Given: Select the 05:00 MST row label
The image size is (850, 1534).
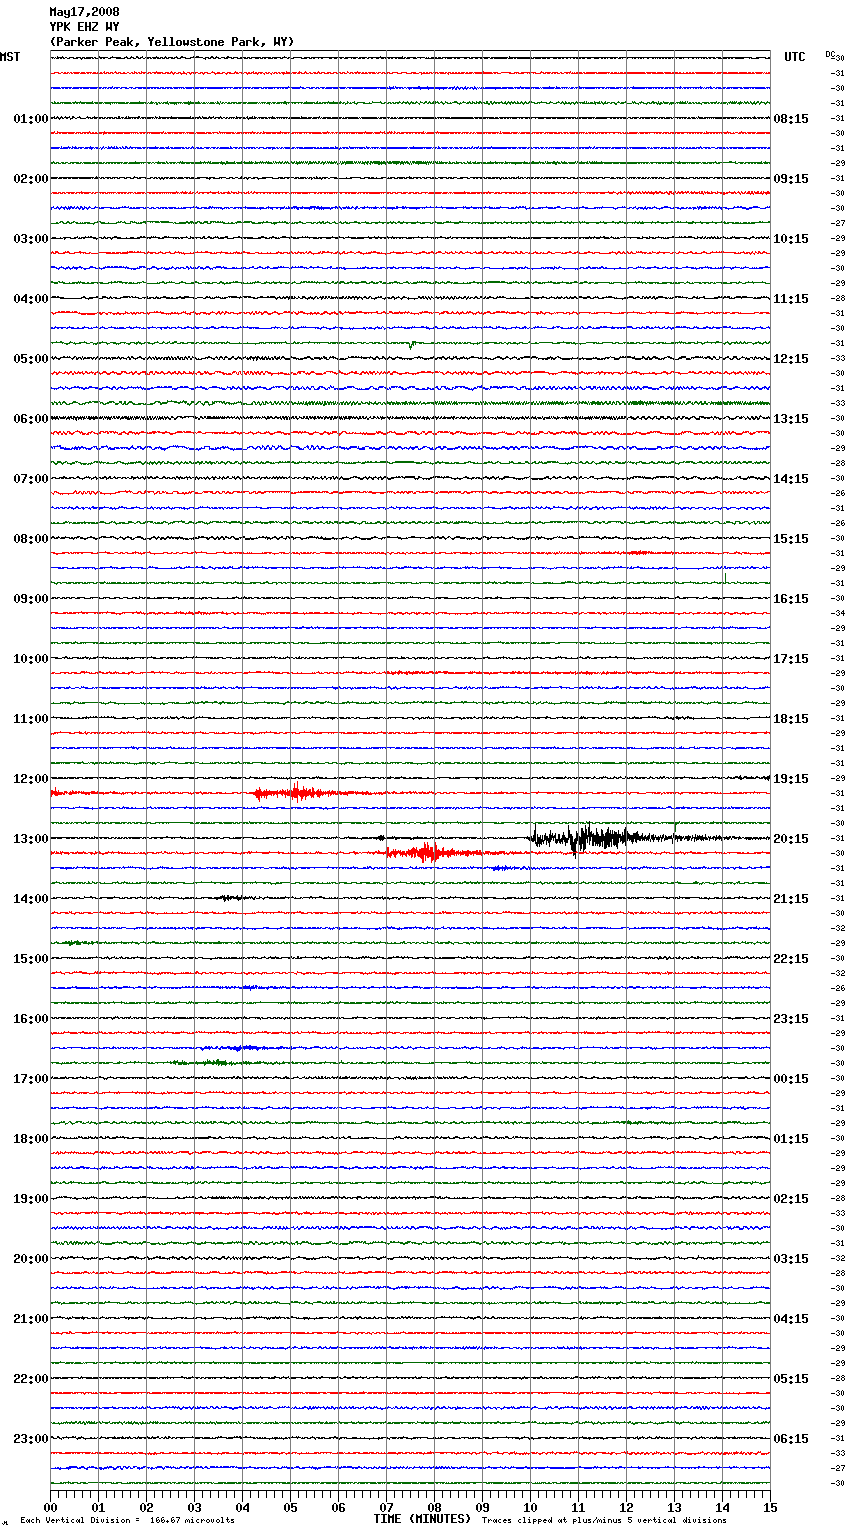Looking at the screenshot, I should (x=31, y=359).
